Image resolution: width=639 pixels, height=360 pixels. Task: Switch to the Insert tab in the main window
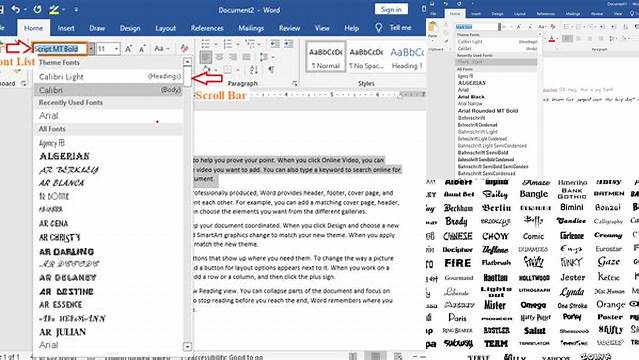(x=66, y=28)
